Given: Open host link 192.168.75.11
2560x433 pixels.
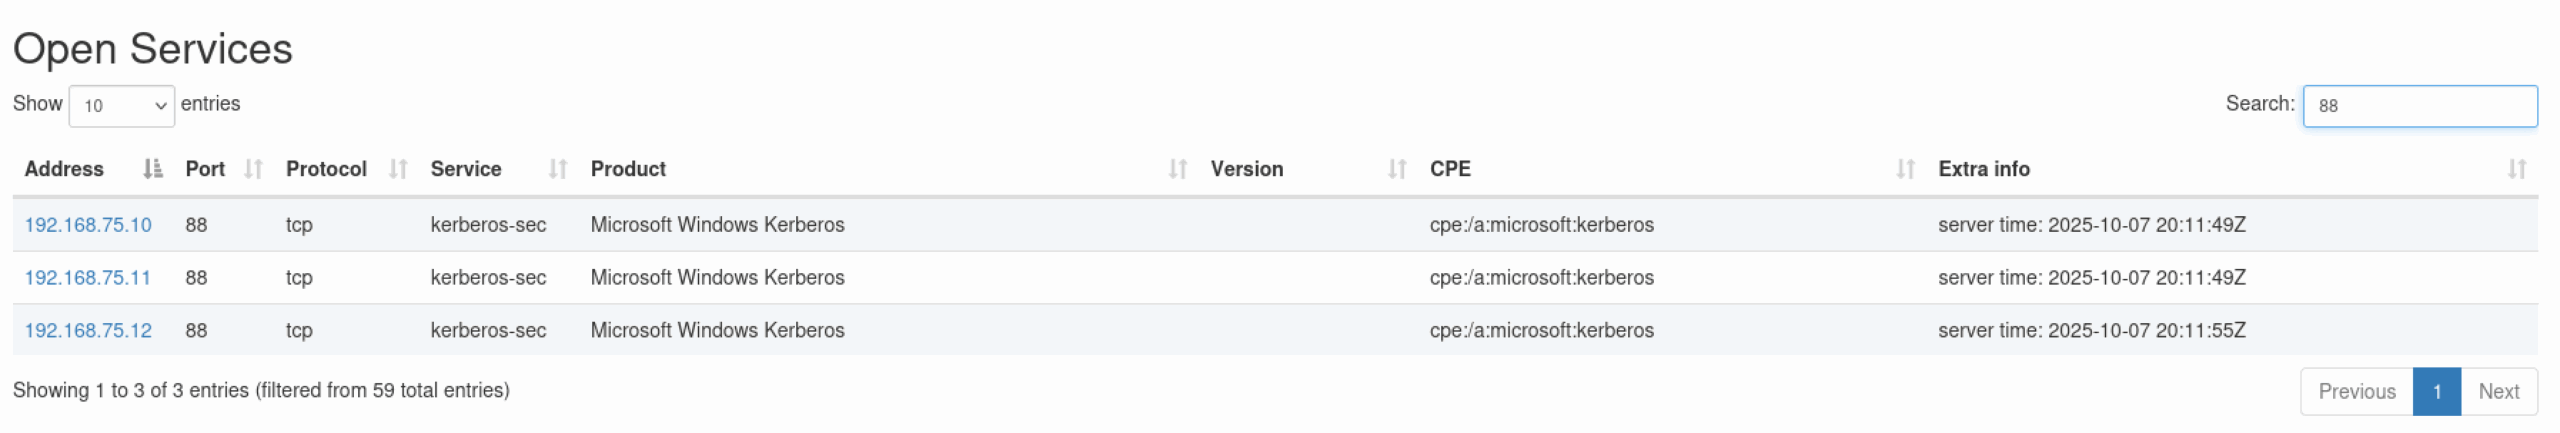Looking at the screenshot, I should pyautogui.click(x=87, y=278).
